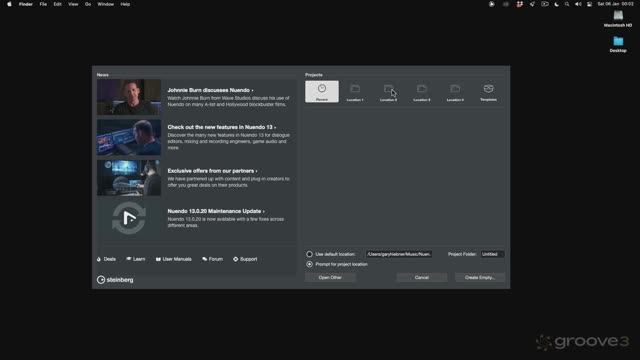Open the File menu
Screen dimensions: 640x360
pos(43,4)
